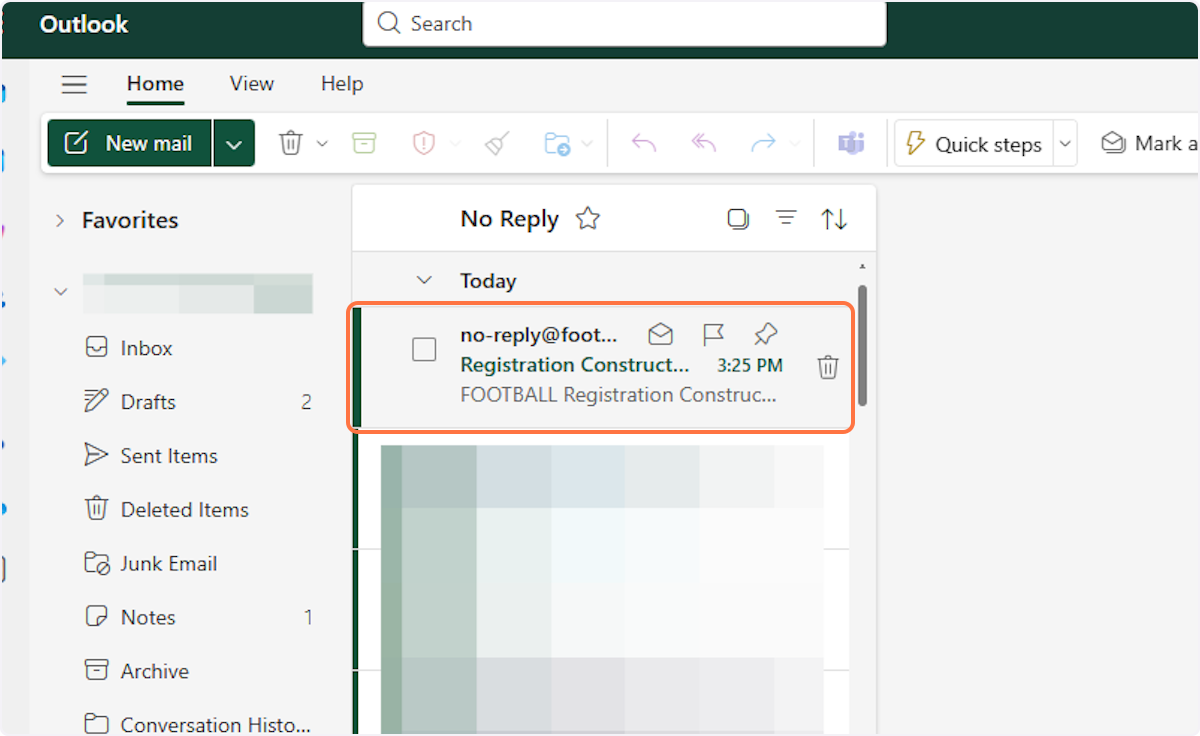The image size is (1200, 736).
Task: Open the New mail dropdown arrow
Action: point(233,144)
